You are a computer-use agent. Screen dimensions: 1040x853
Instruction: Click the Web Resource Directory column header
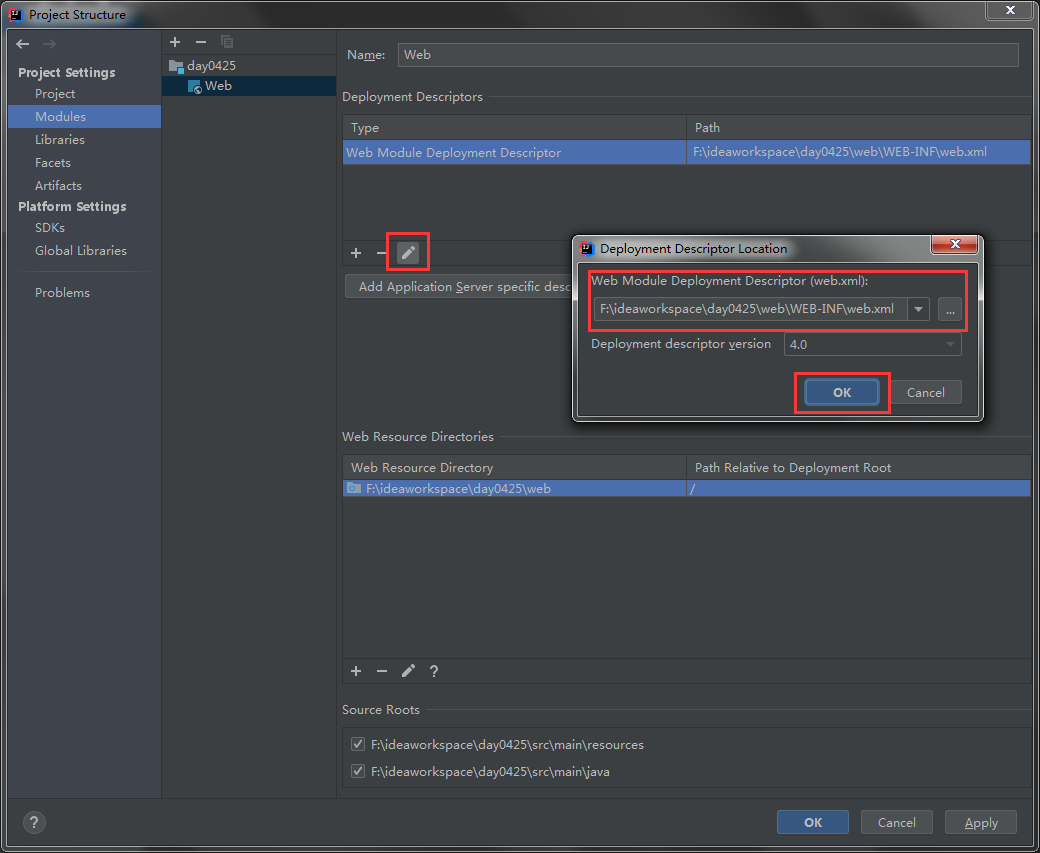point(514,468)
